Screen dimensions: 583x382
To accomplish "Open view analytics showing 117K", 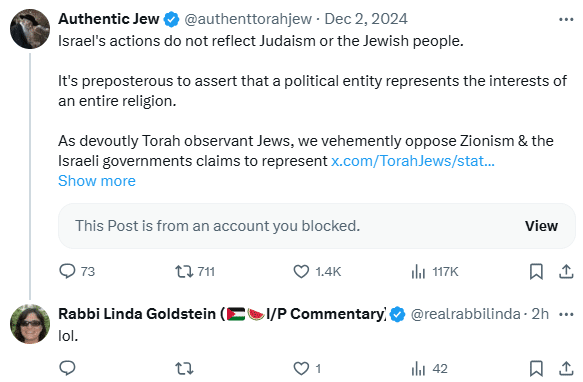I will coord(435,272).
